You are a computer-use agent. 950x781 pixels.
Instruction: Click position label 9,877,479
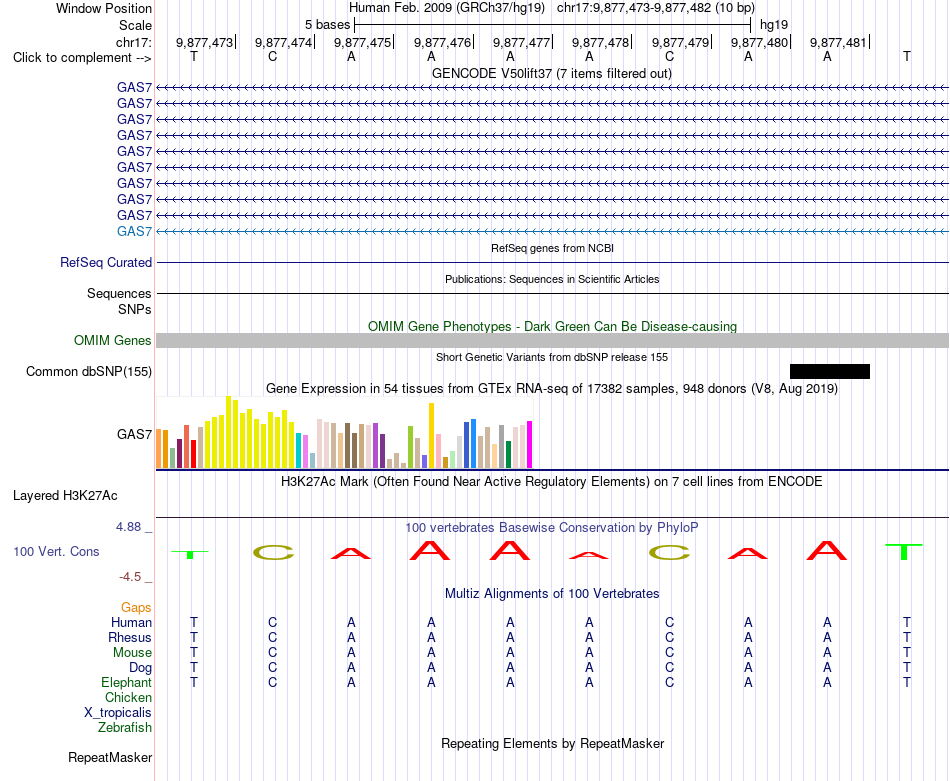680,42
